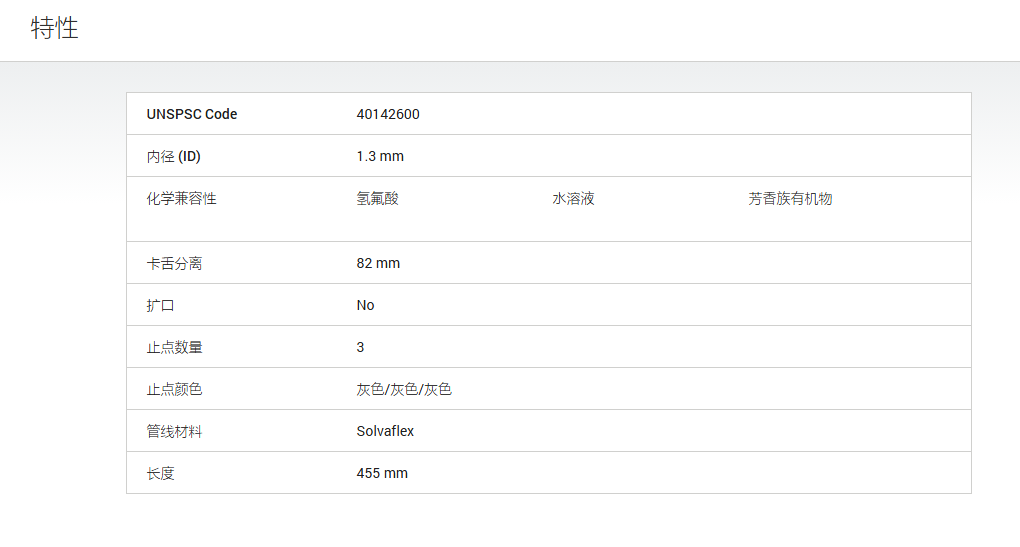Select the 扩口 row label
The image size is (1020, 547).
click(x=160, y=306)
